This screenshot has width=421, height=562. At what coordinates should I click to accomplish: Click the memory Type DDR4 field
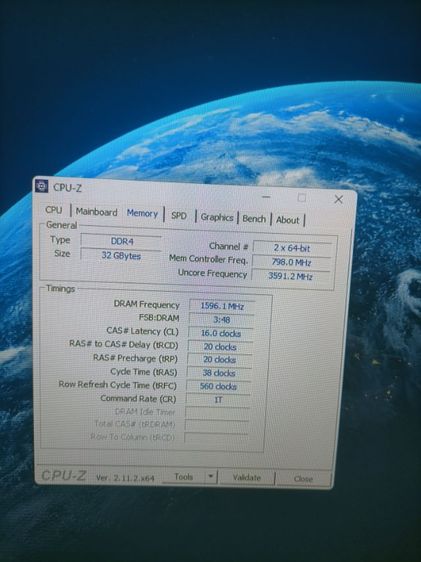pyautogui.click(x=121, y=241)
